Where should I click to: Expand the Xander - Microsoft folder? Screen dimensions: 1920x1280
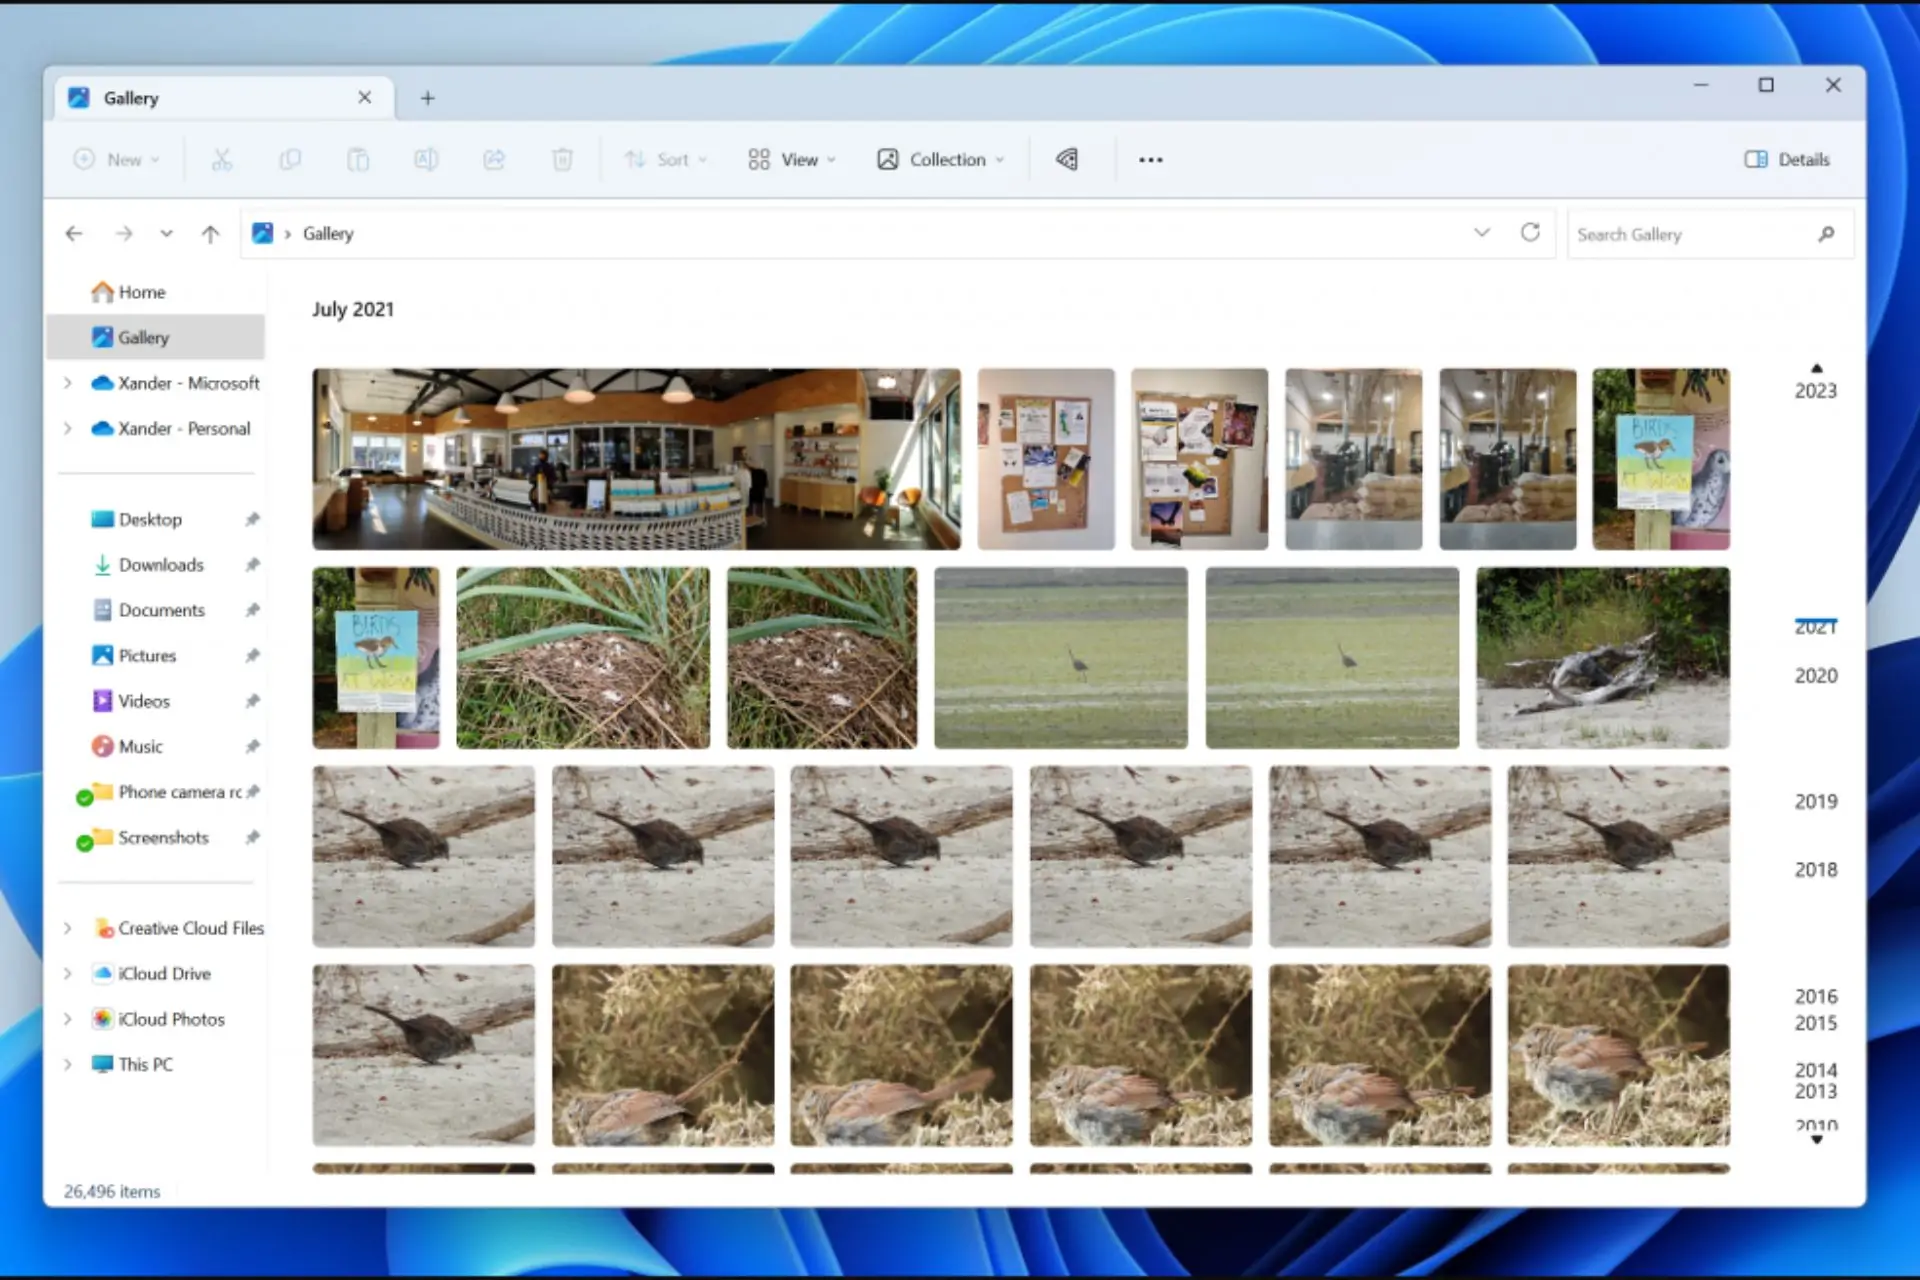[67, 381]
